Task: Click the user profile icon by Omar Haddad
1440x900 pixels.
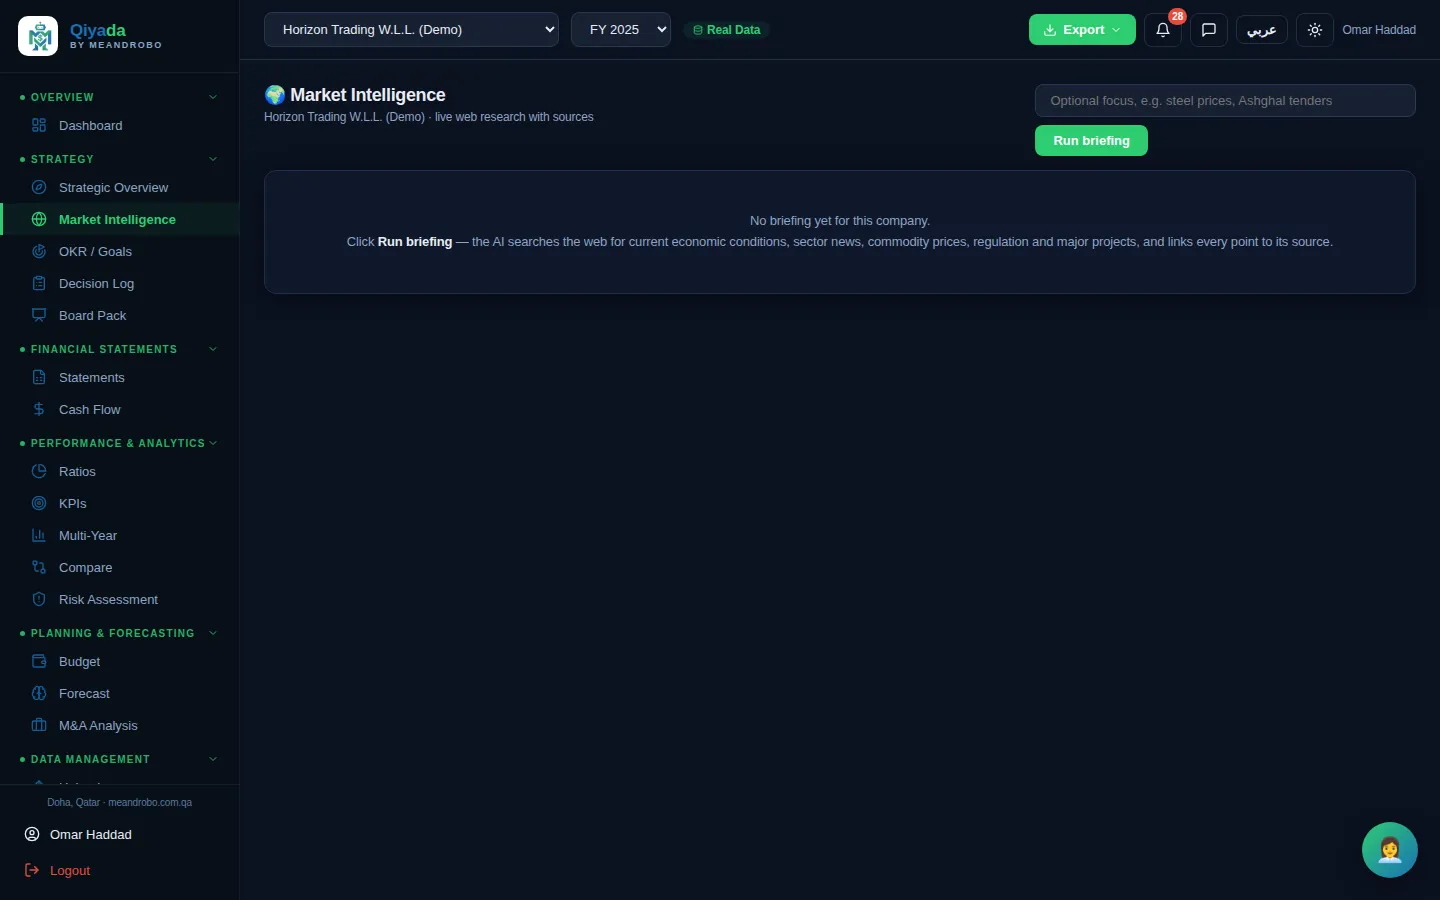Action: [x=32, y=834]
